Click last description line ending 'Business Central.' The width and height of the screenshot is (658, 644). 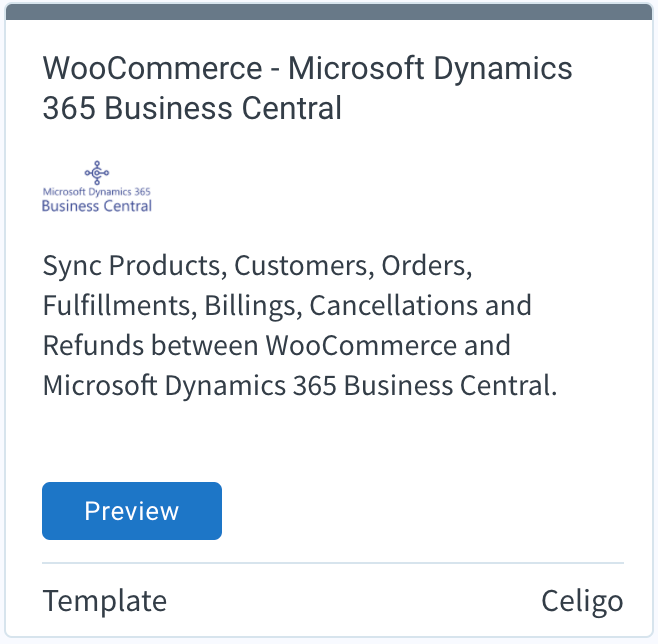tap(300, 386)
